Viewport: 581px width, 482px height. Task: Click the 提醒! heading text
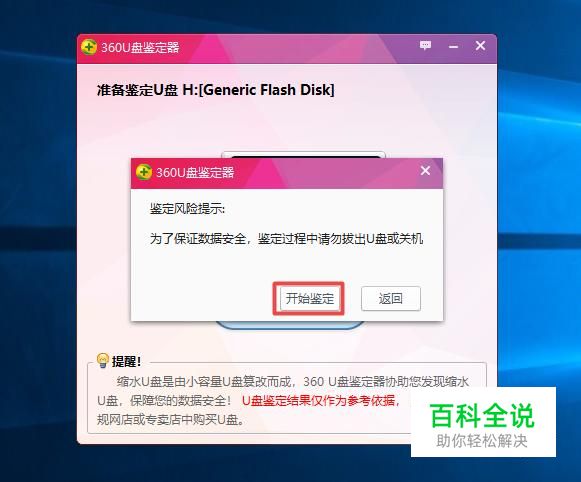tap(126, 361)
